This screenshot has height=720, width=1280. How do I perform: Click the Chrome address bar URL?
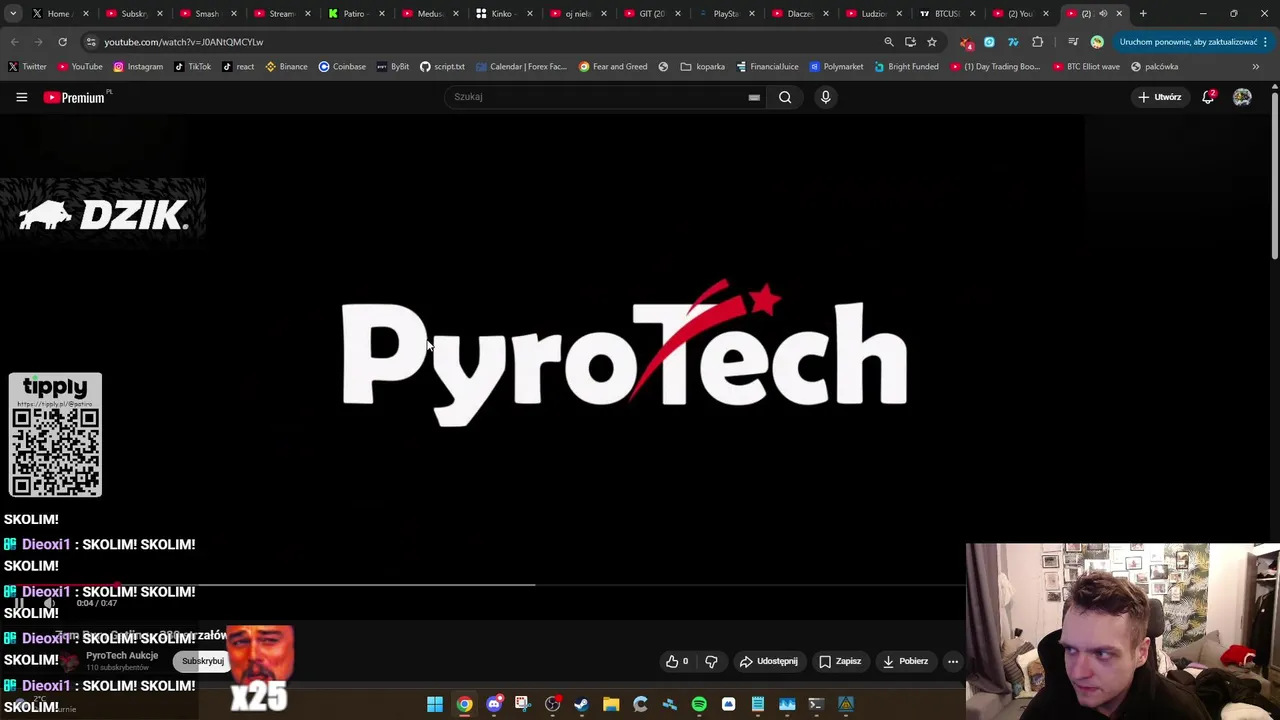coord(183,42)
